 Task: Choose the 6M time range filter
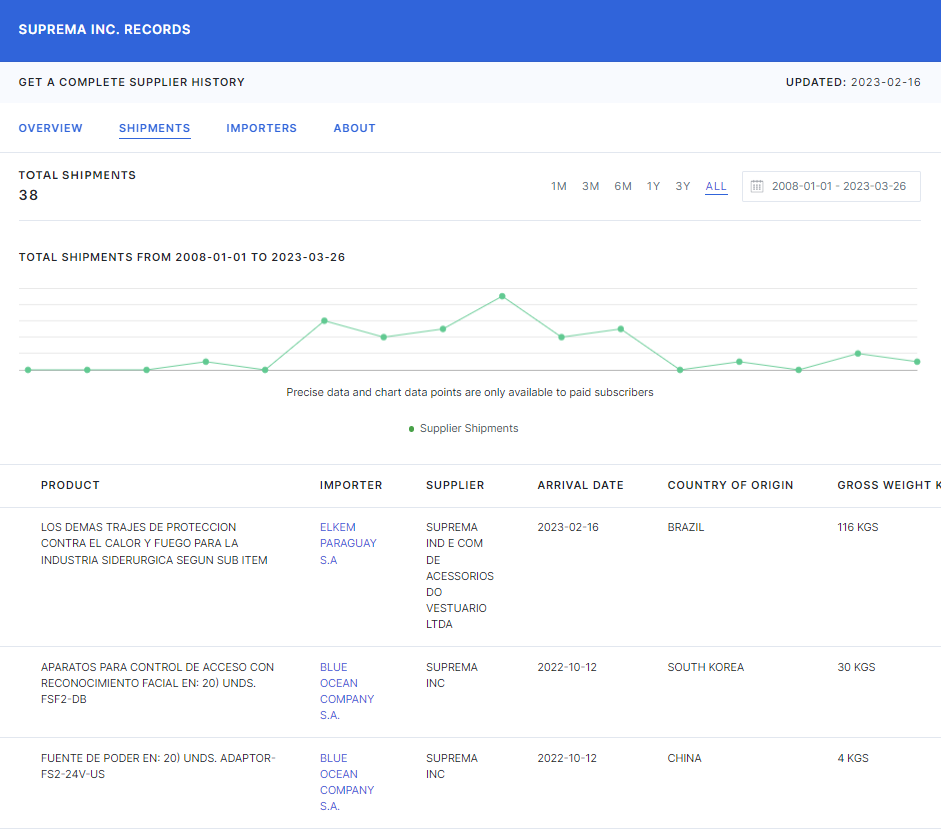point(623,186)
